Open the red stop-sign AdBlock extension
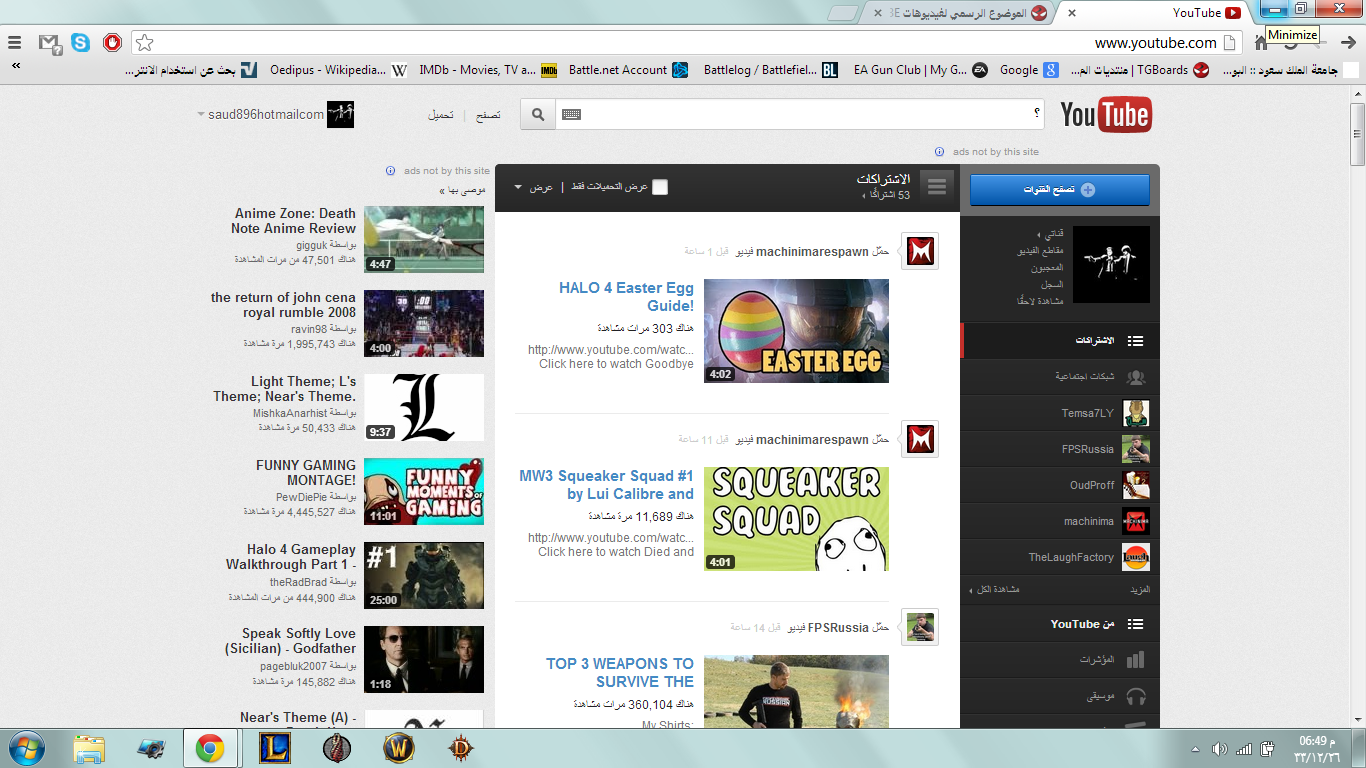Viewport: 1366px width, 768px height. click(x=112, y=43)
